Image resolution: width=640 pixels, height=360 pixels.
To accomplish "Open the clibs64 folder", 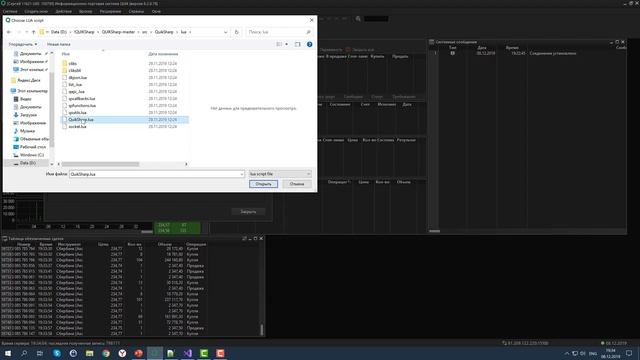I will (x=75, y=70).
